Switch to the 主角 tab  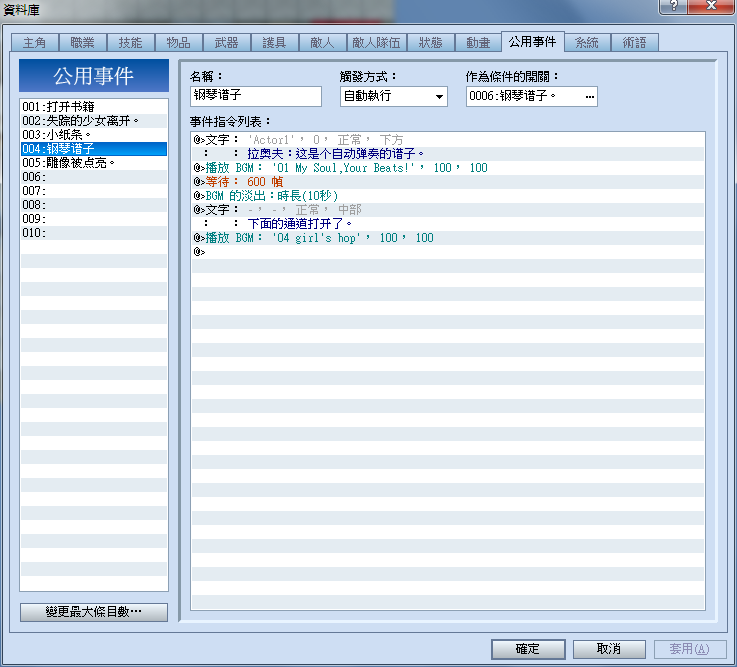tap(35, 43)
